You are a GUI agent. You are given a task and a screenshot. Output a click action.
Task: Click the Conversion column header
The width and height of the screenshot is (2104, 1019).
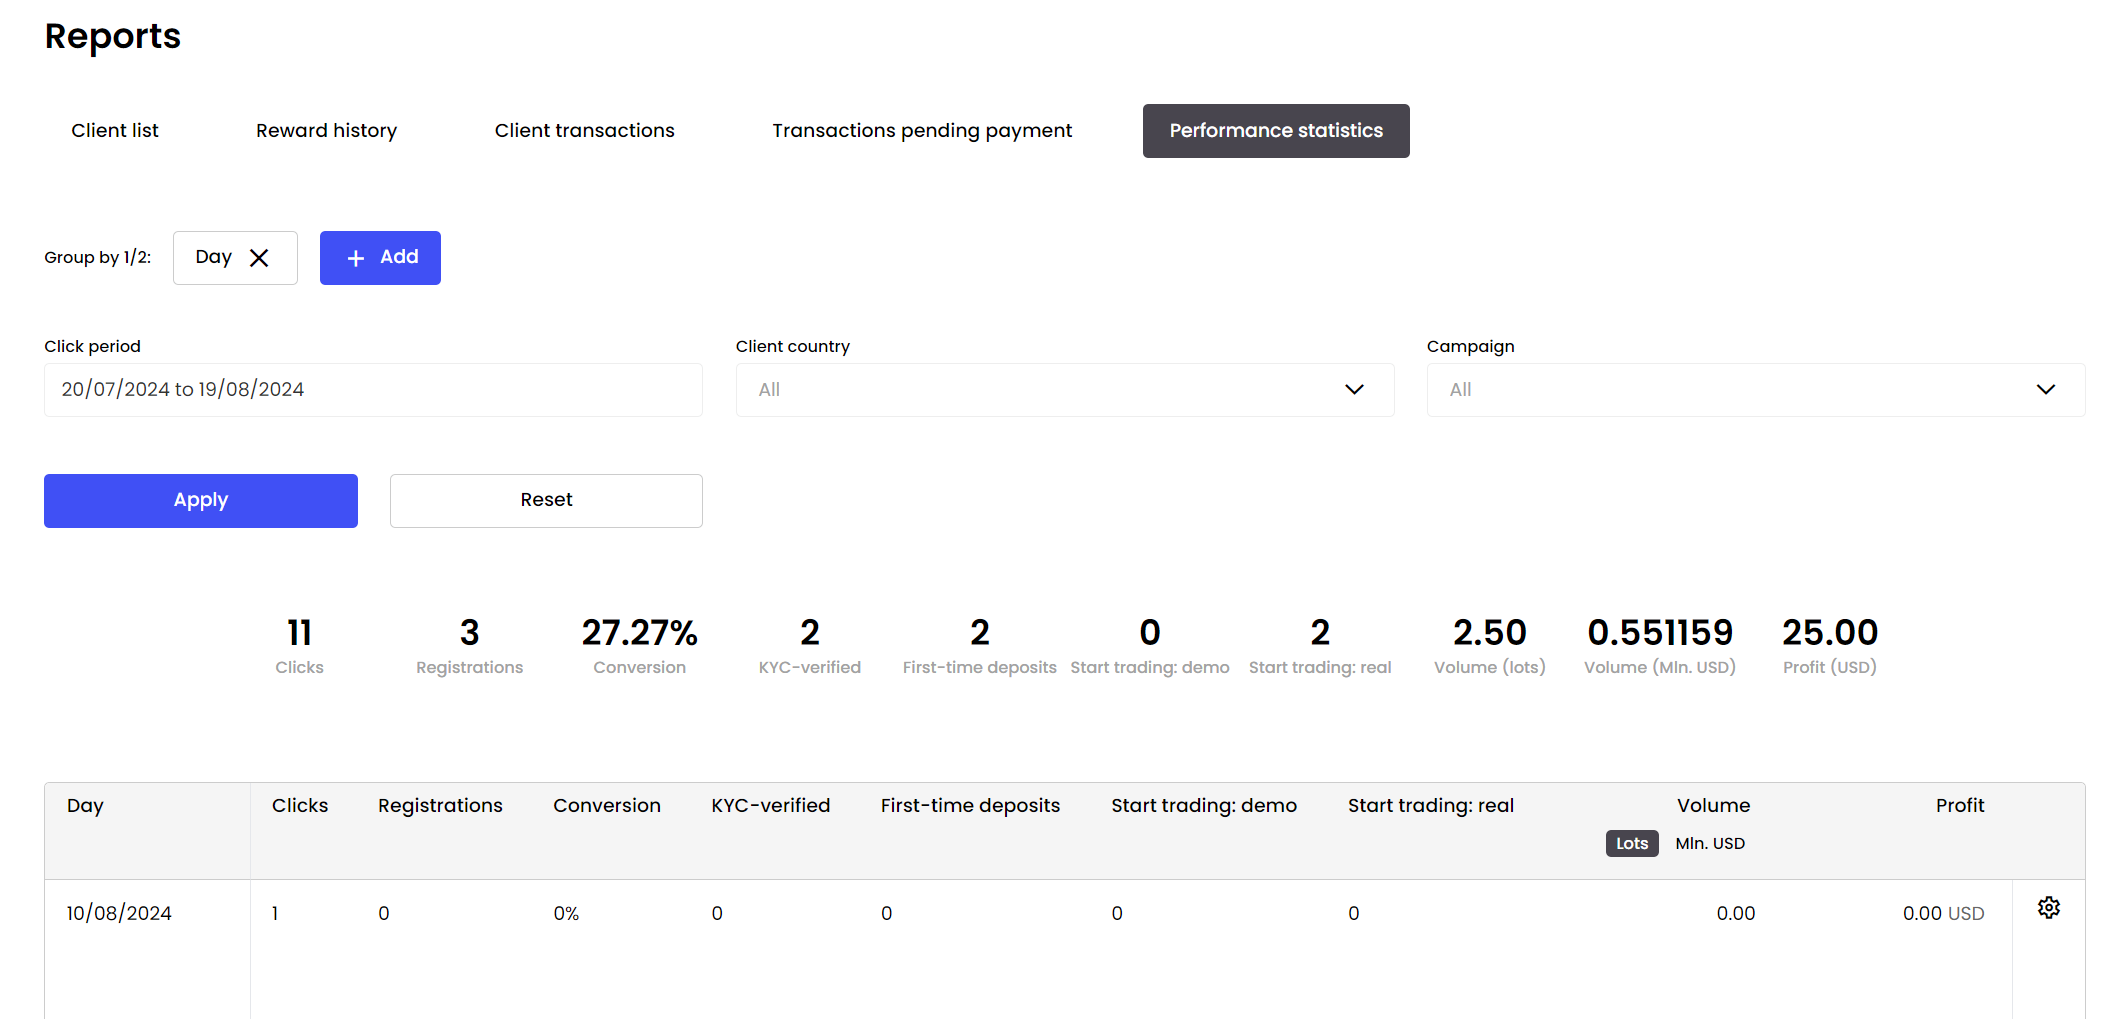607,806
